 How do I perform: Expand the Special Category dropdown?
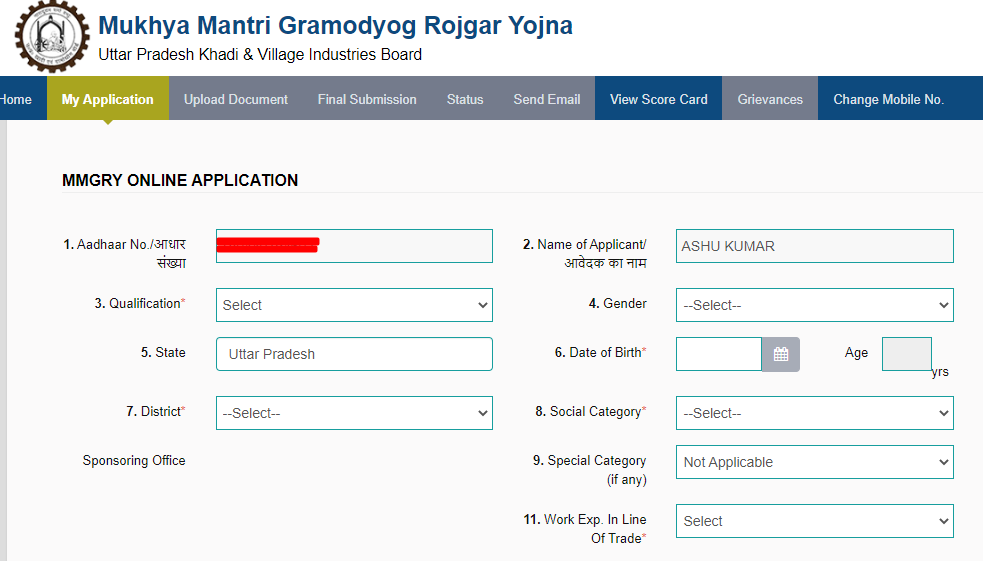click(x=814, y=462)
